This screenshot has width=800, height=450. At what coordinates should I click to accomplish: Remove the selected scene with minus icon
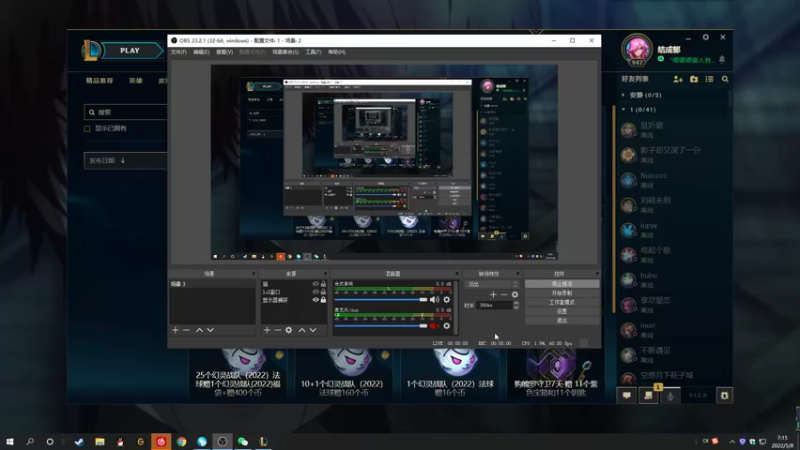tap(186, 330)
